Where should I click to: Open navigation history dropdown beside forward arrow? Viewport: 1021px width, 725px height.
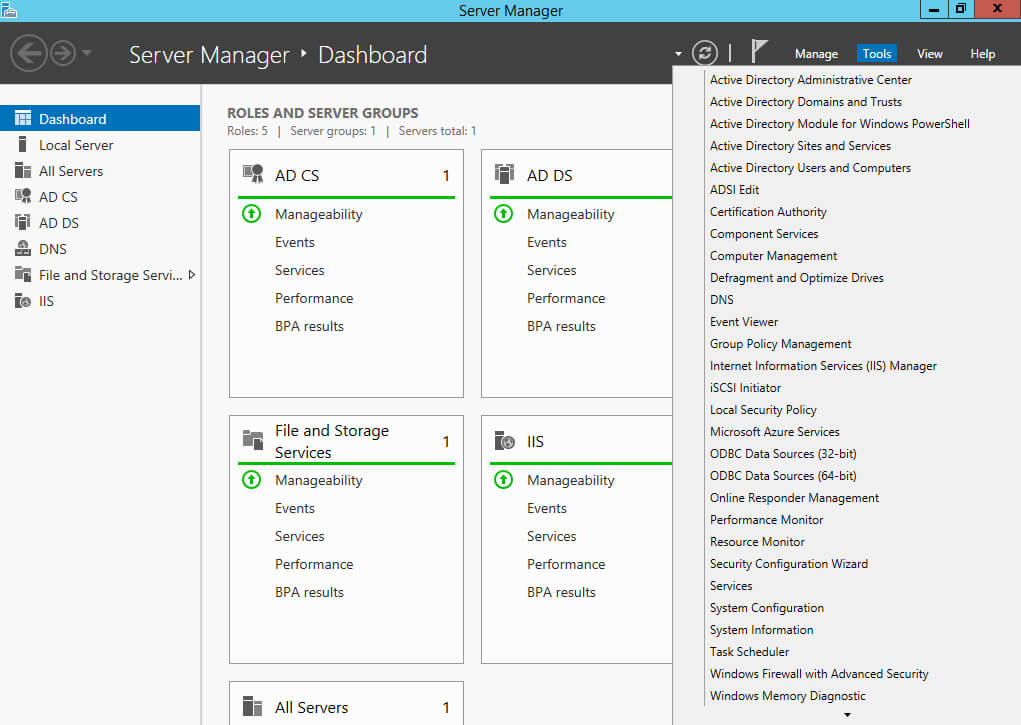pos(87,53)
